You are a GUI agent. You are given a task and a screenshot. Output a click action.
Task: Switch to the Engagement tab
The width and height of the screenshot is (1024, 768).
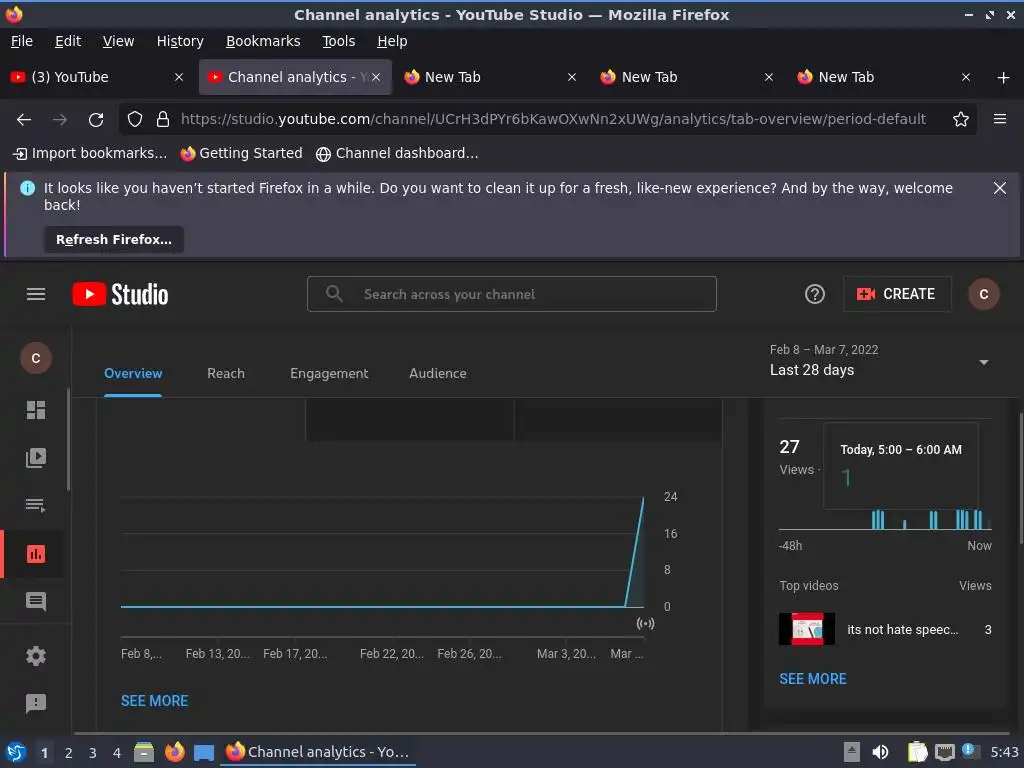pos(329,374)
